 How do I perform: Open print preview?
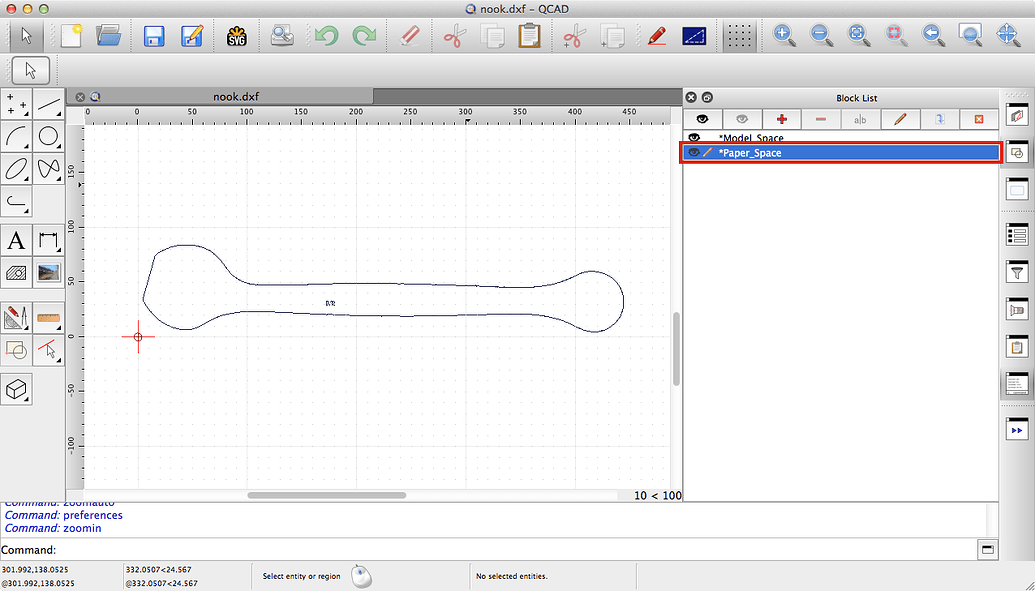[283, 36]
